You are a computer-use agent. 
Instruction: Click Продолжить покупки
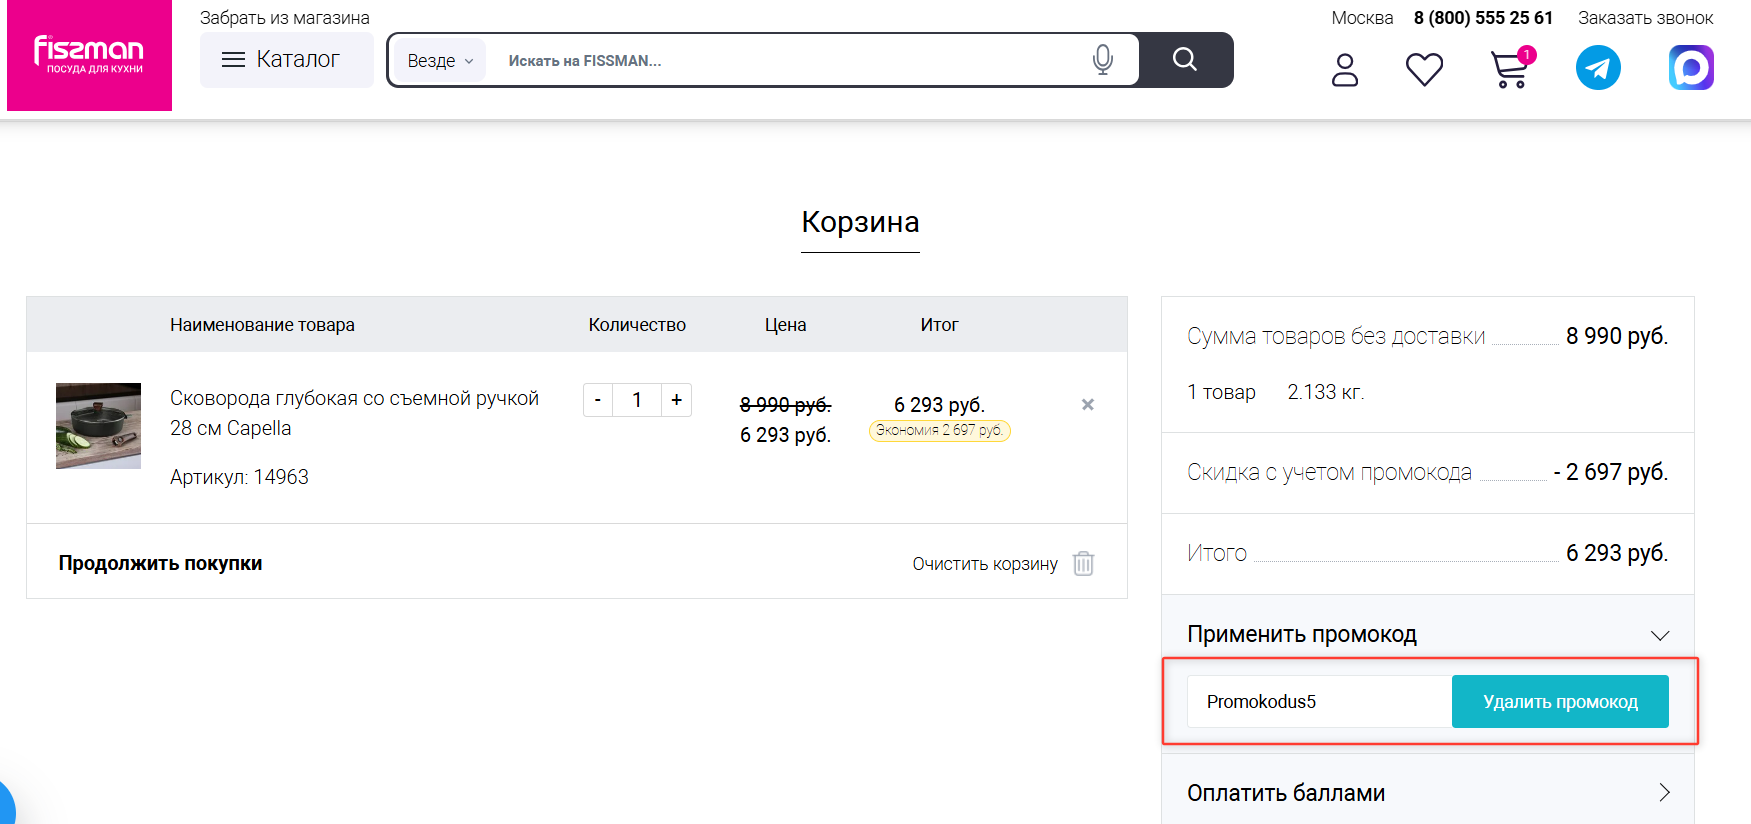(x=160, y=563)
